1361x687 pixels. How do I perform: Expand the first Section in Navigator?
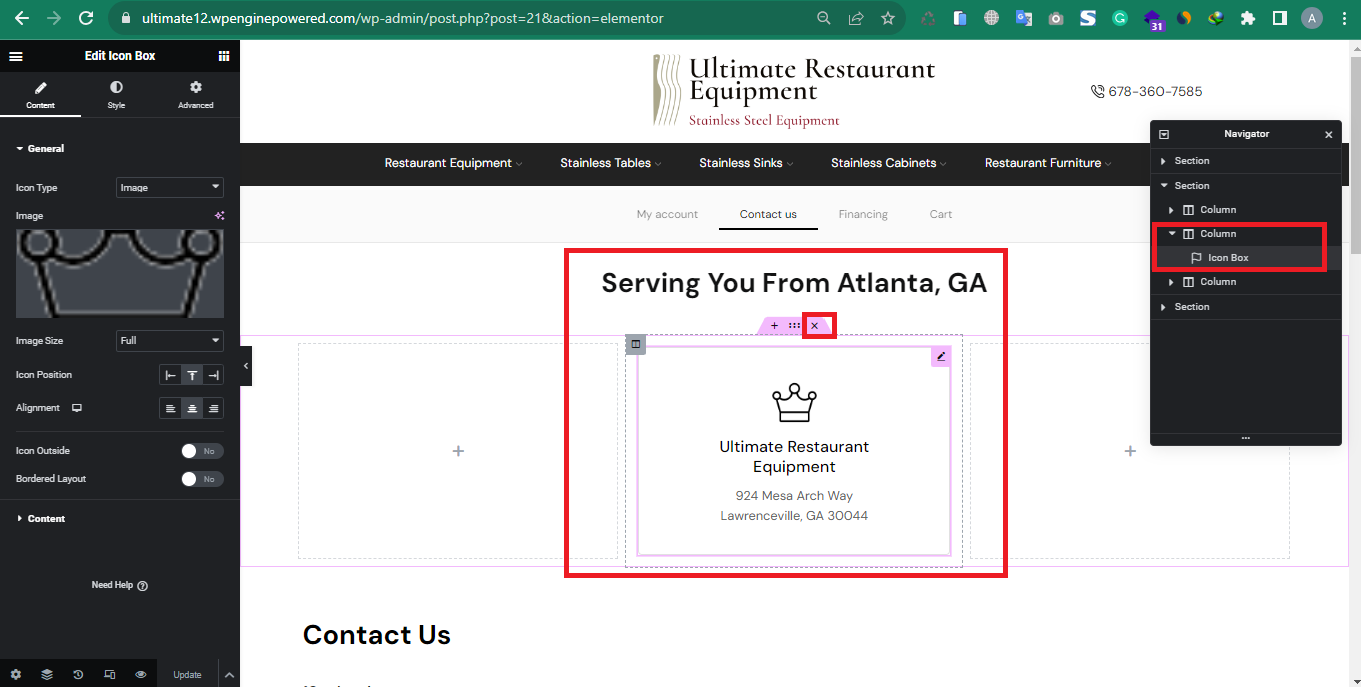(1163, 161)
